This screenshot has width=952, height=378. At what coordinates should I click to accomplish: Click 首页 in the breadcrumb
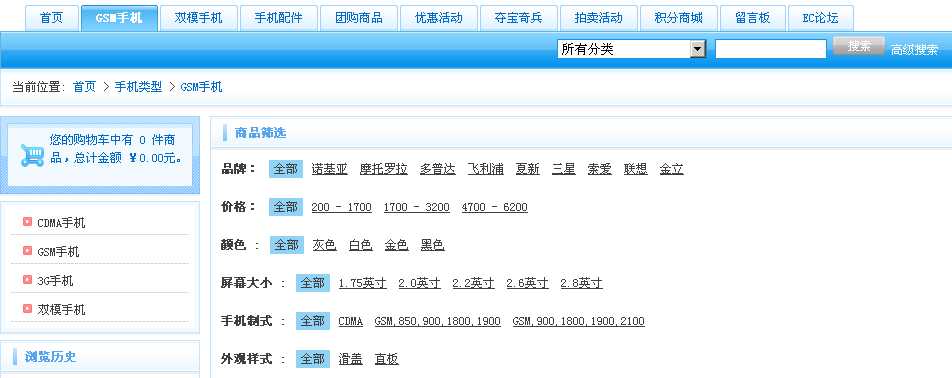(84, 87)
